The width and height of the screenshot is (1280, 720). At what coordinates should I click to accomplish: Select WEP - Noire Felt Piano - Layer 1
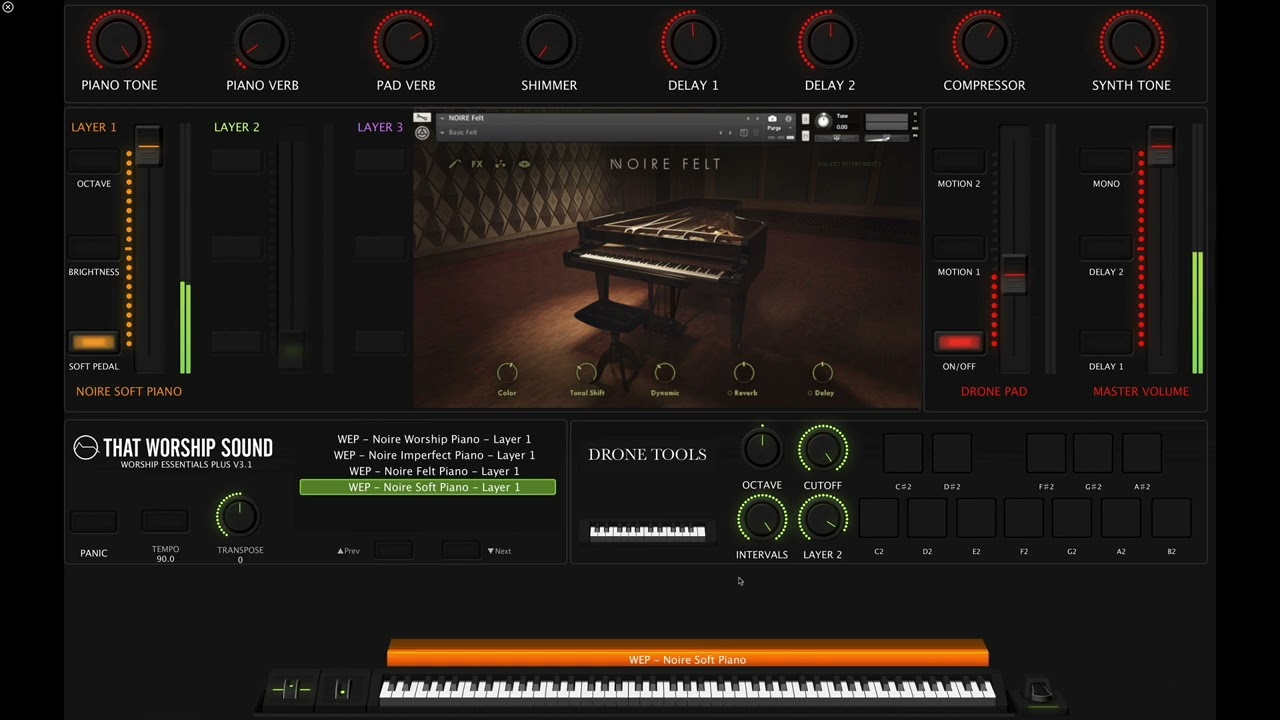[x=434, y=471]
